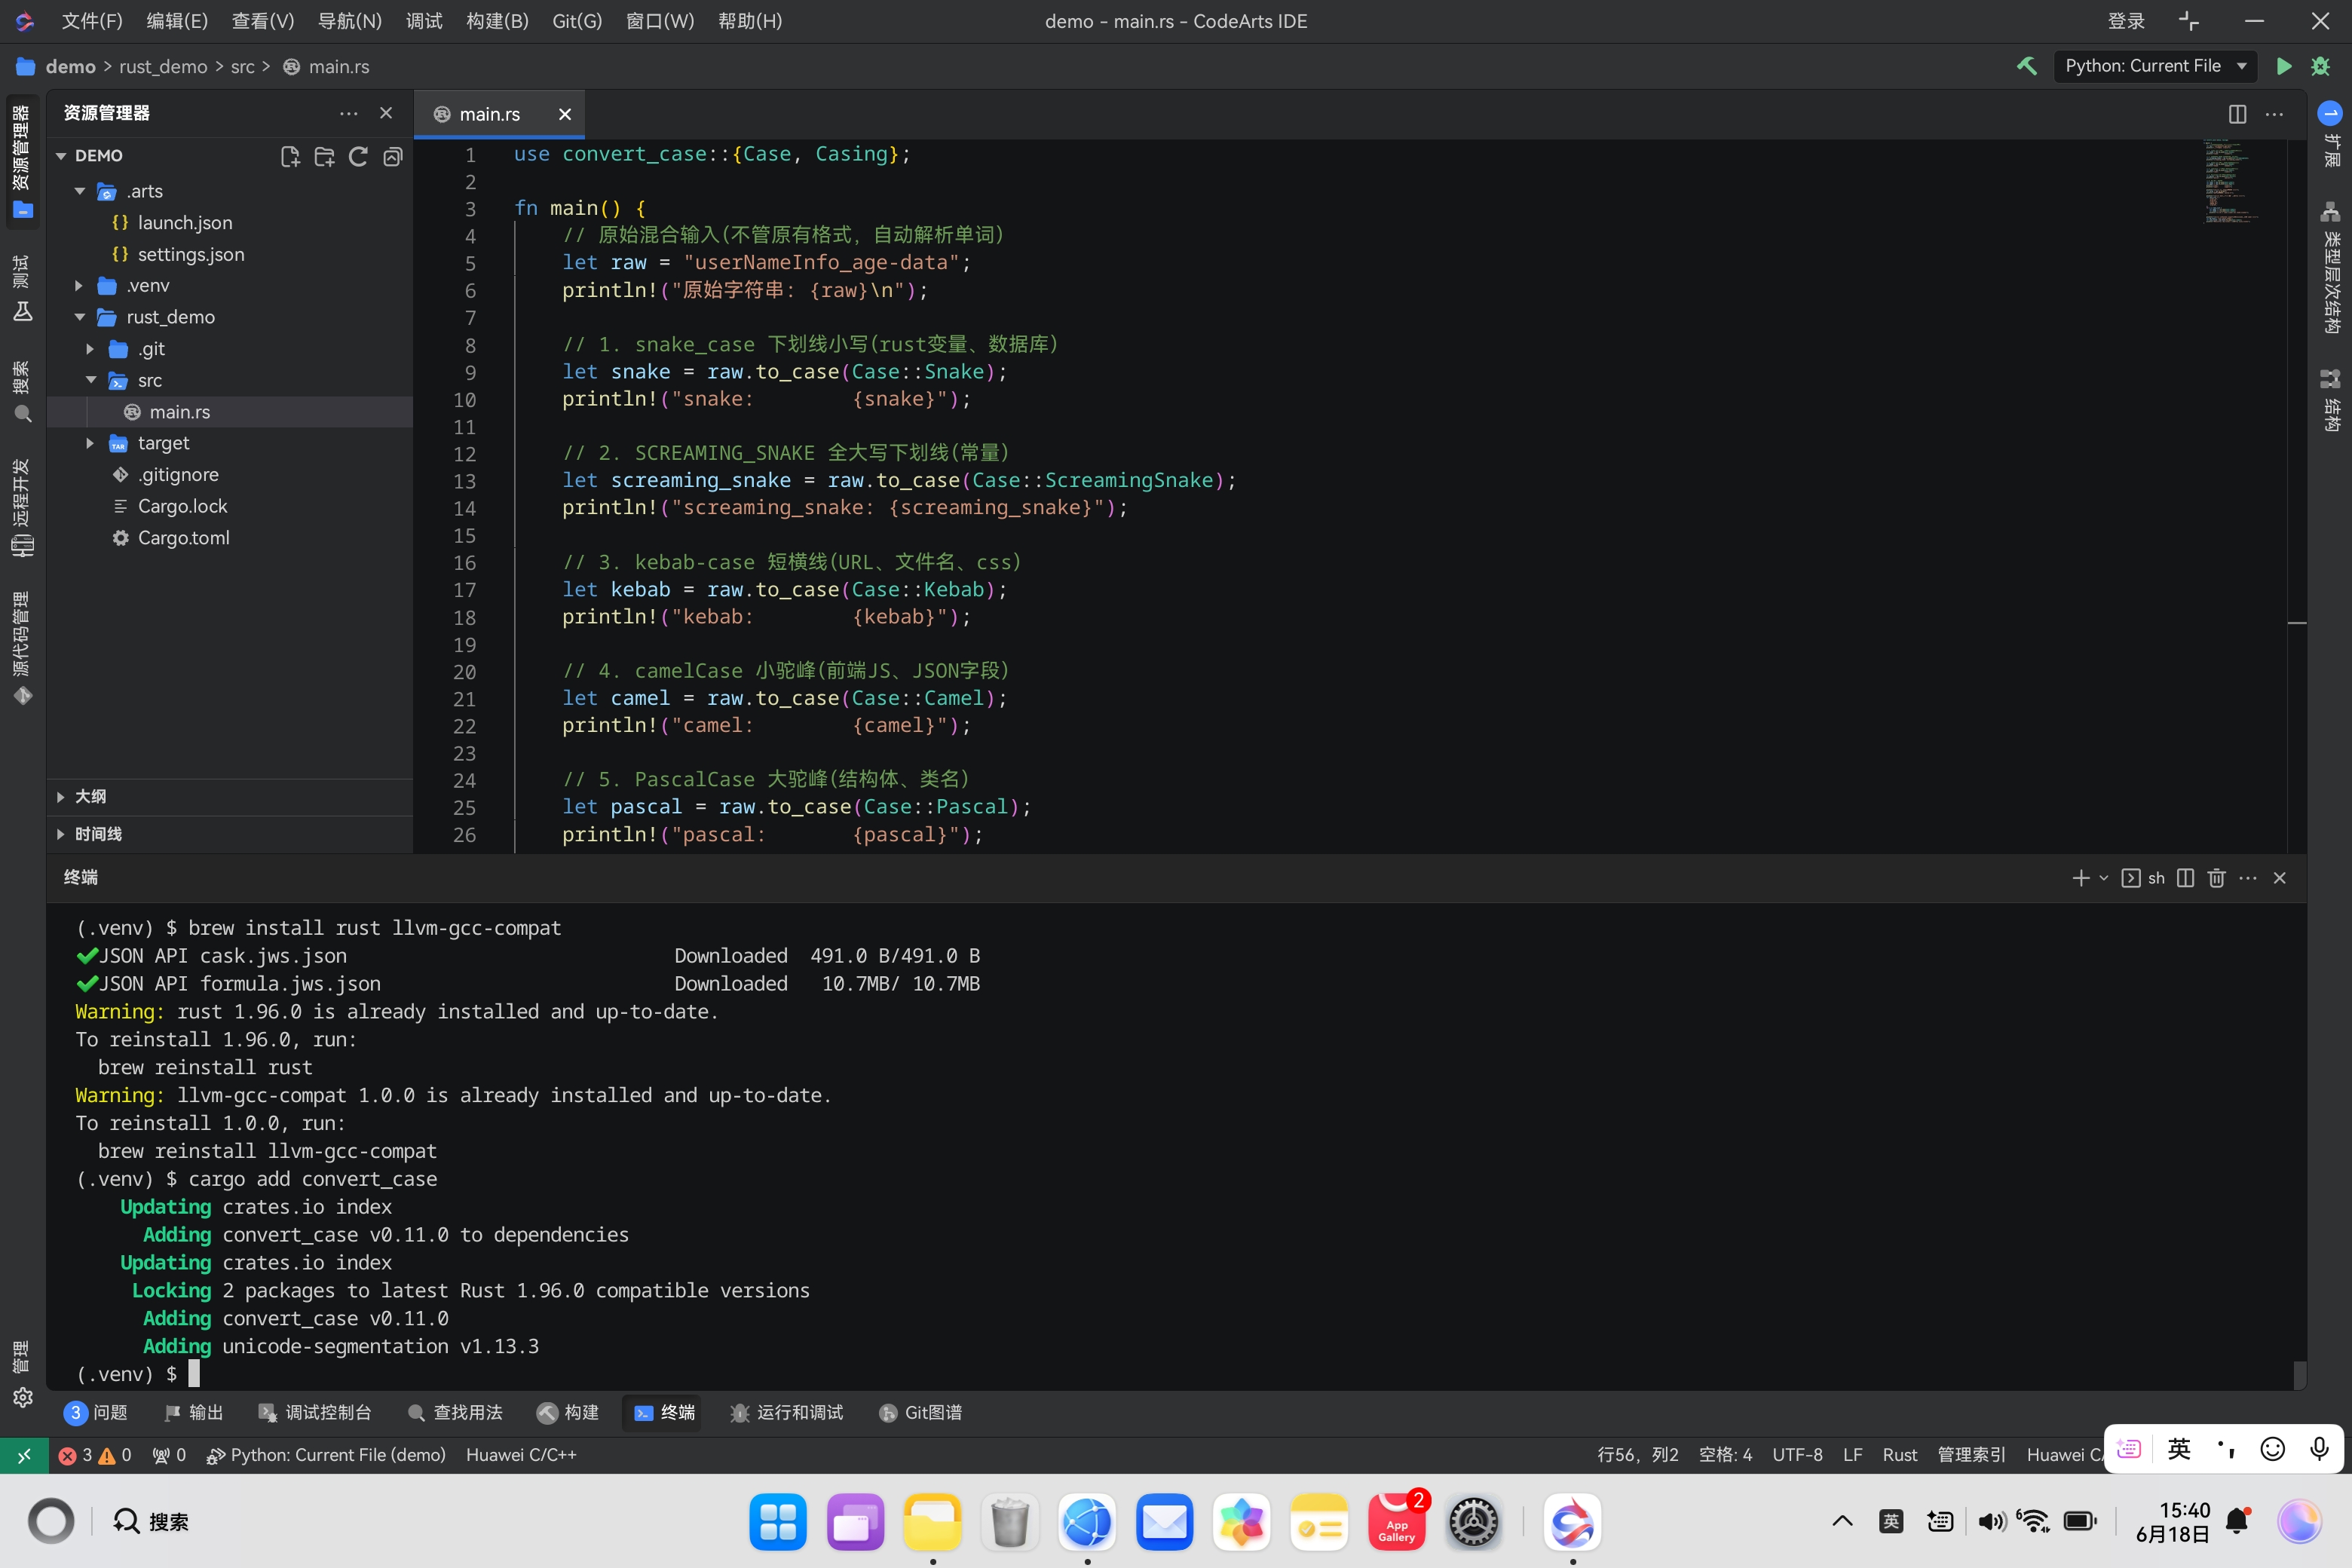Click Rust language mode in status bar
Viewport: 2352px width, 1568px height.
[x=1899, y=1455]
